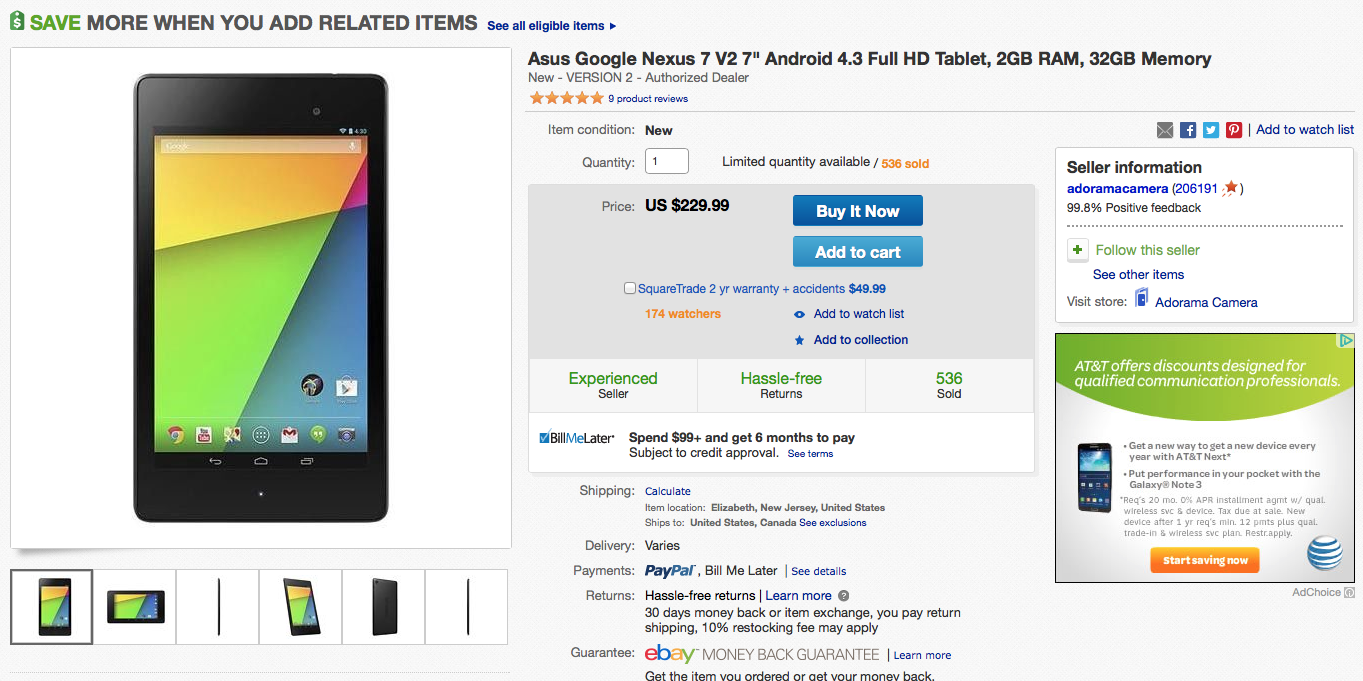Image resolution: width=1363 pixels, height=681 pixels.
Task: Expand See all eligible items arrow
Action: pyautogui.click(x=613, y=26)
